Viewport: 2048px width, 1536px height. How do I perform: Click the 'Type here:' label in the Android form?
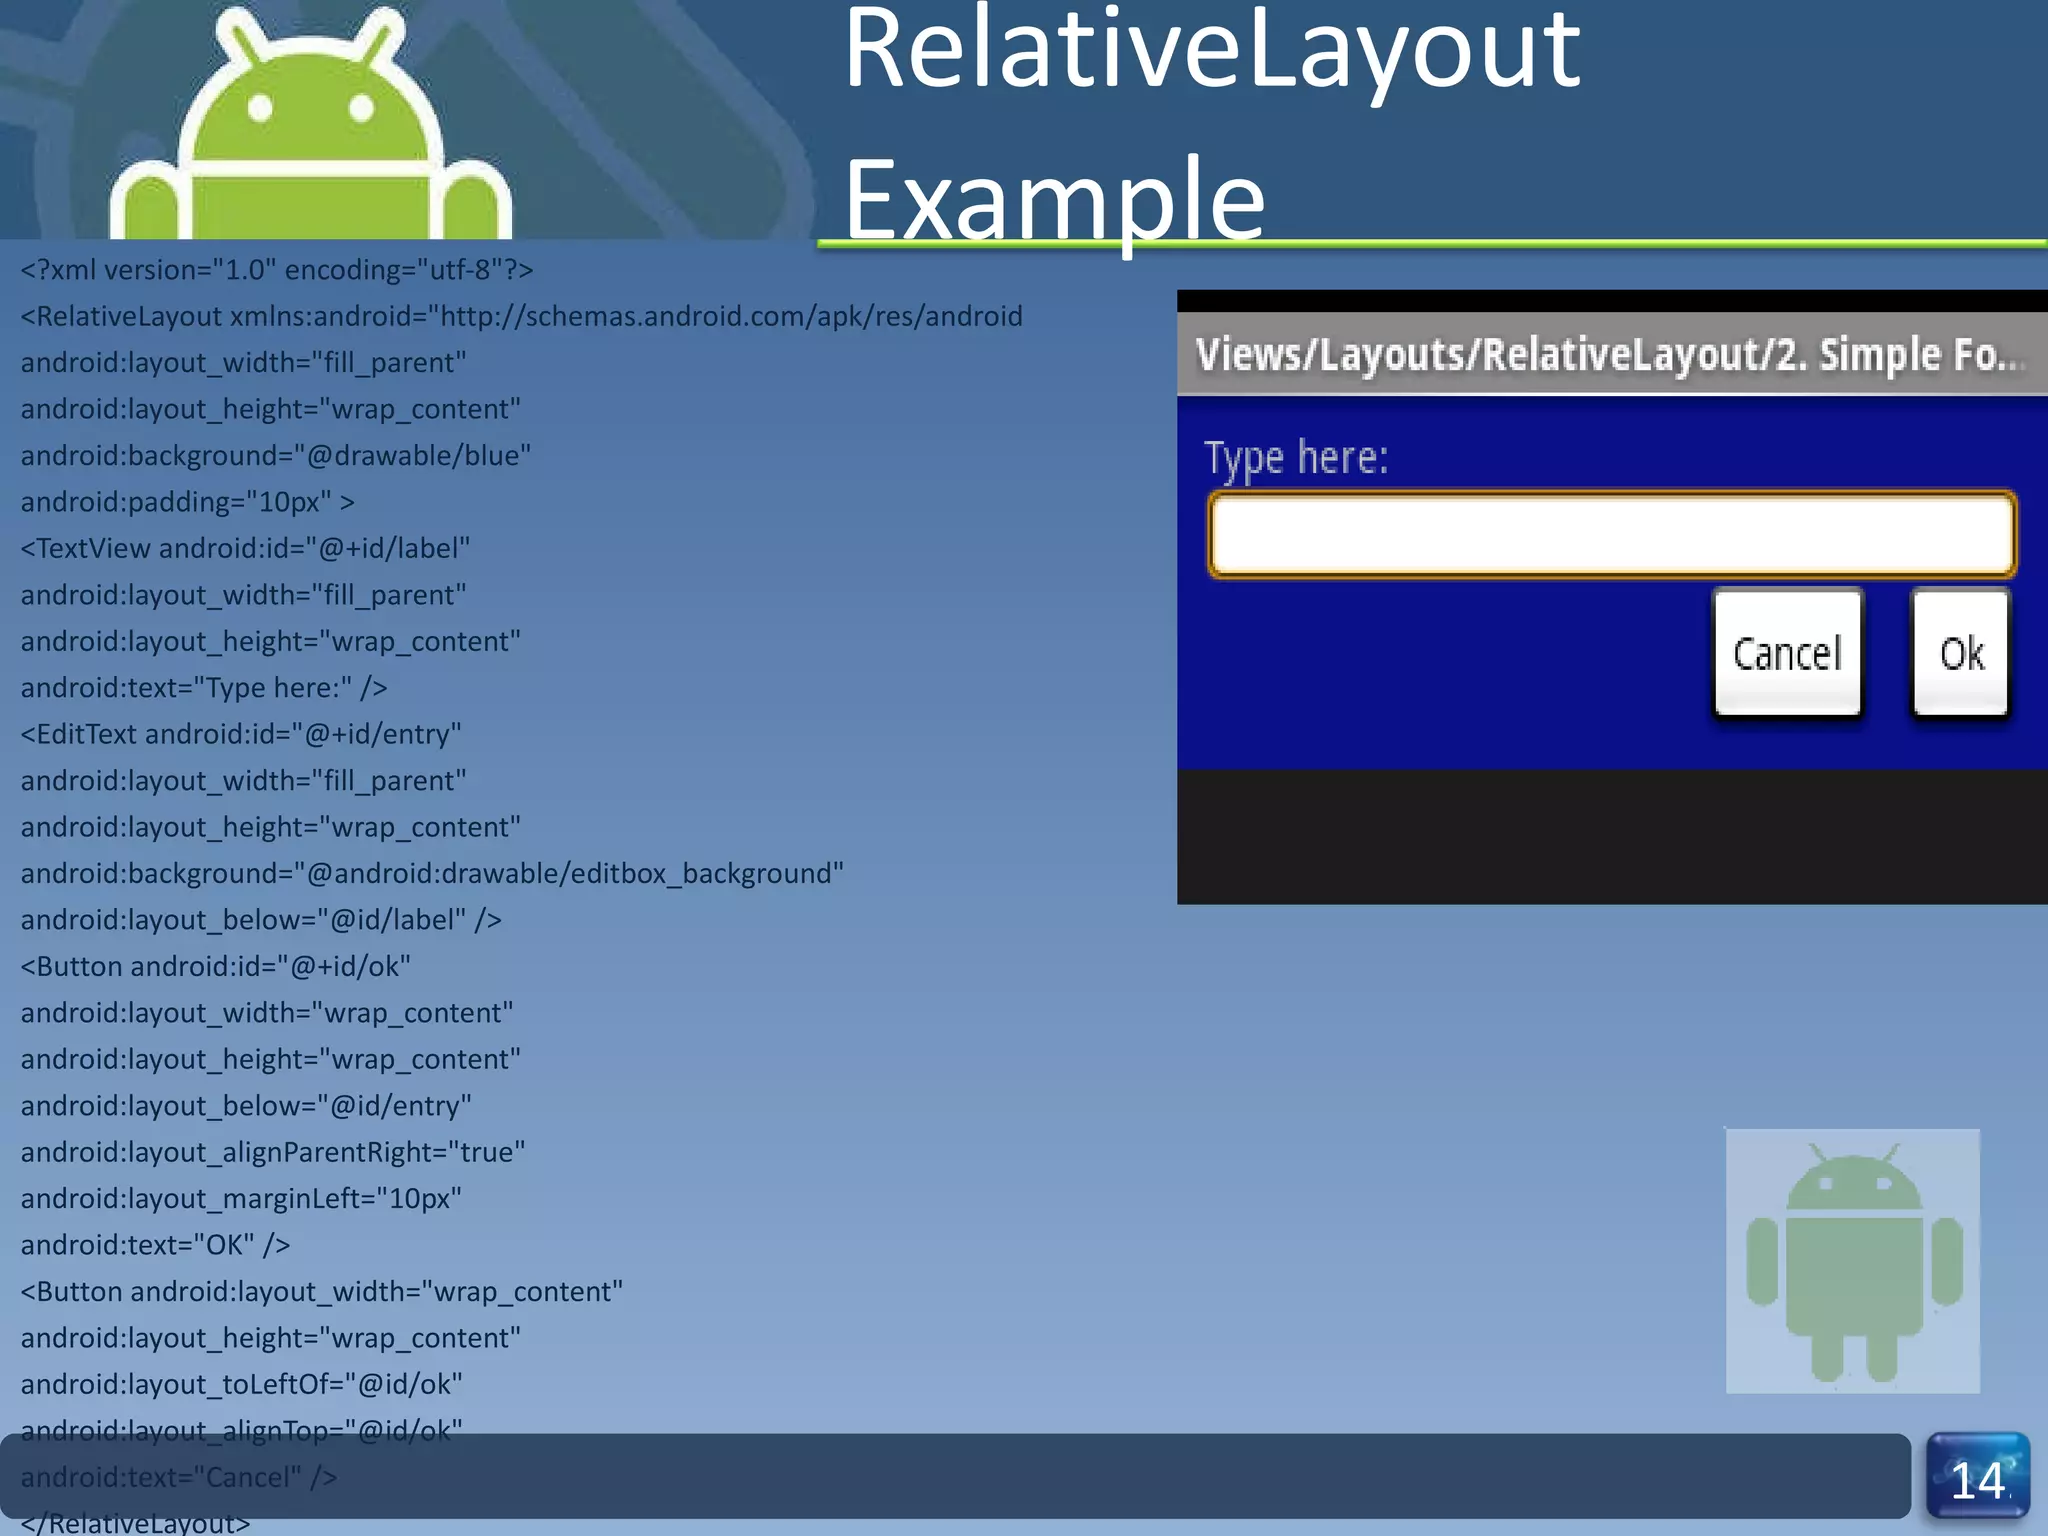tap(1296, 458)
